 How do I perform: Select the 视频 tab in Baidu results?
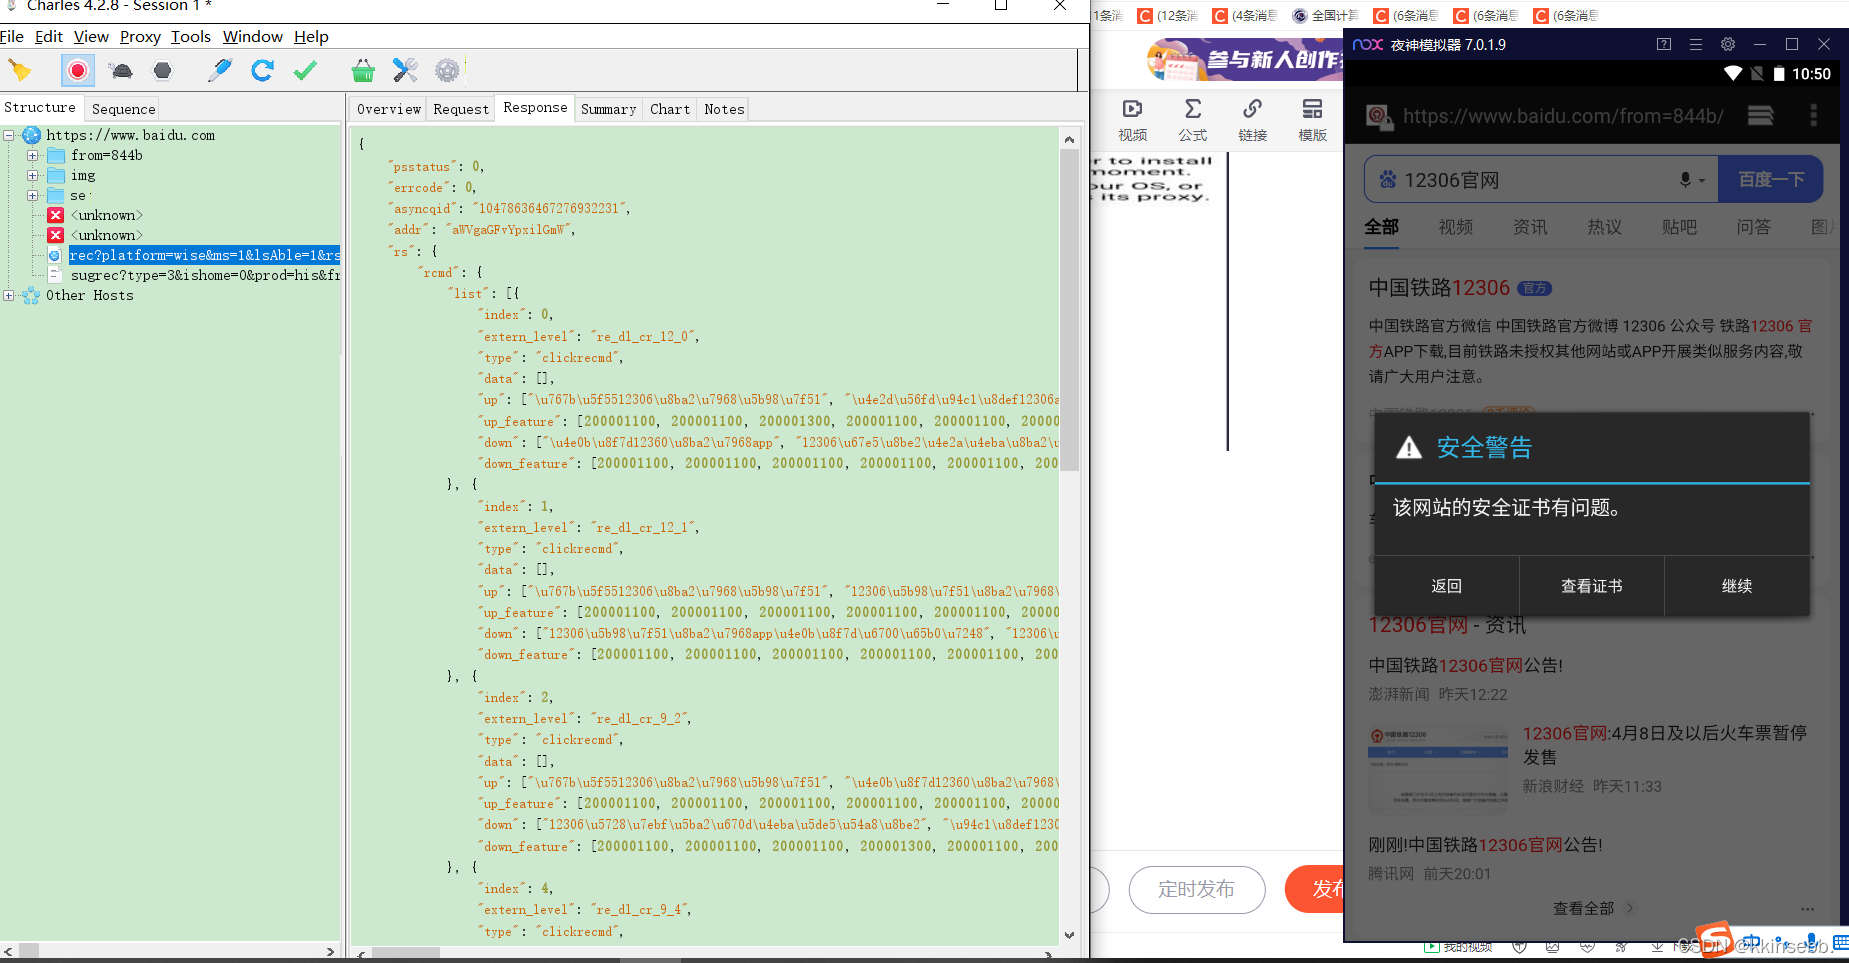tap(1456, 227)
